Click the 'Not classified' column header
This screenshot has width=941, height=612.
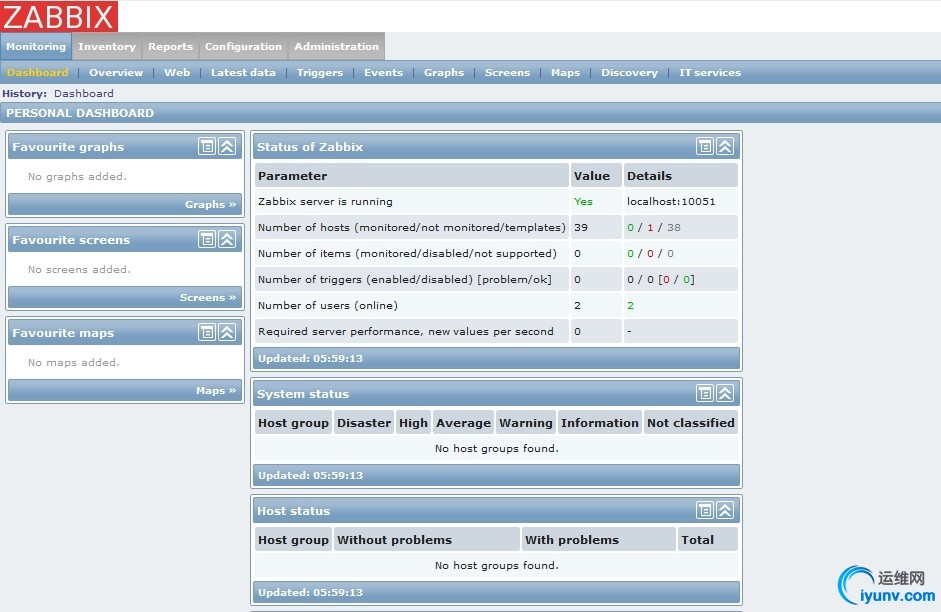(691, 423)
